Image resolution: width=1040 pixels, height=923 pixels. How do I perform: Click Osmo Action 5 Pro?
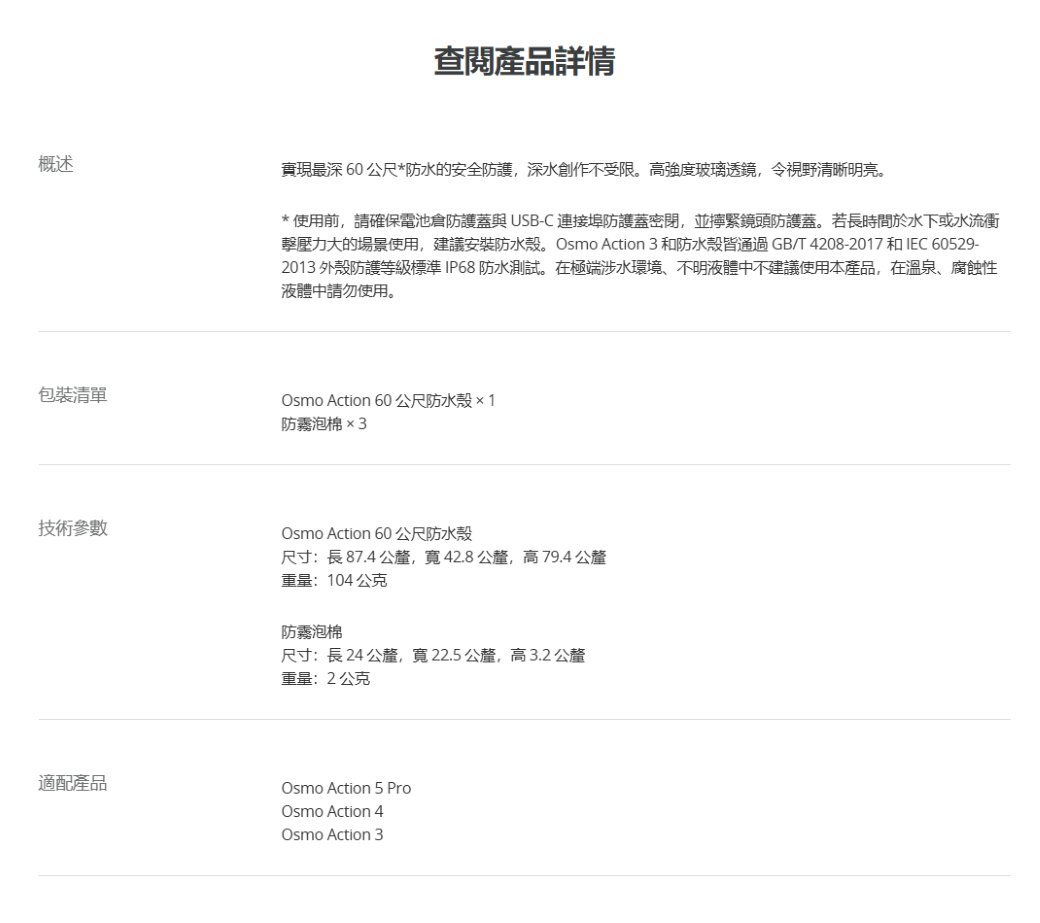click(346, 788)
